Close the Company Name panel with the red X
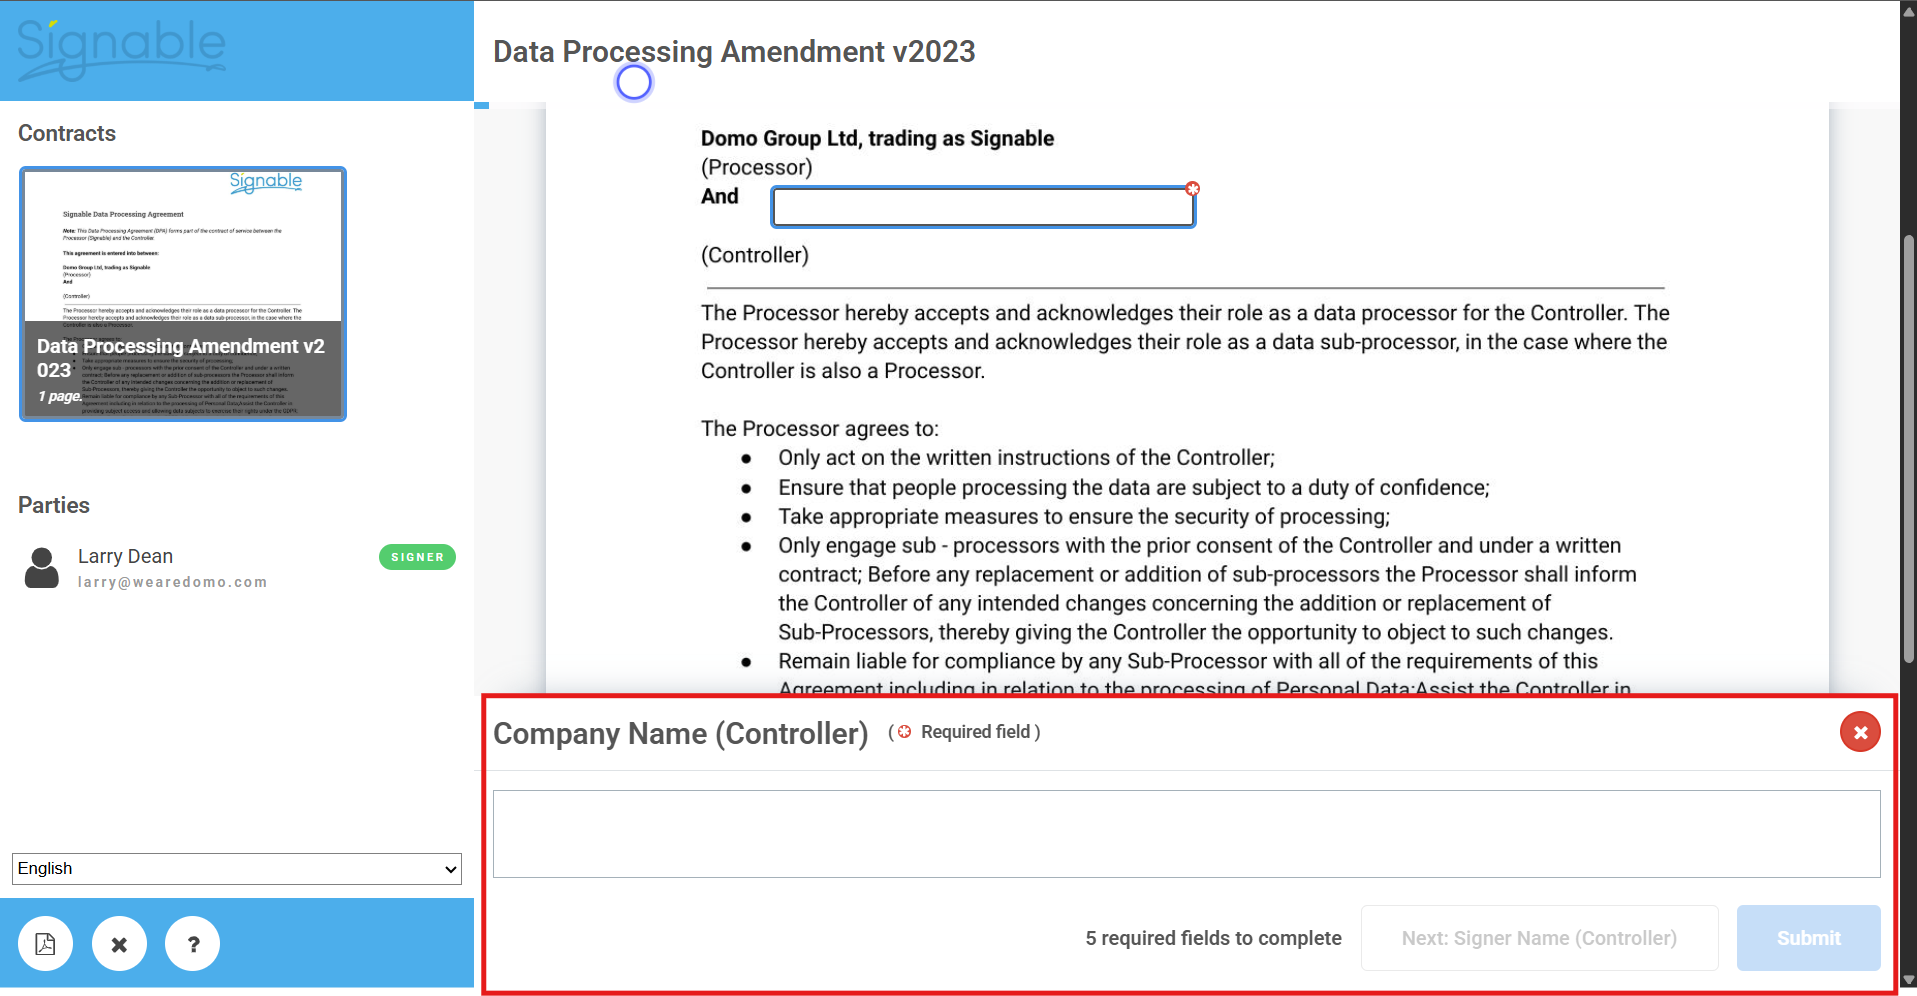 (x=1860, y=732)
